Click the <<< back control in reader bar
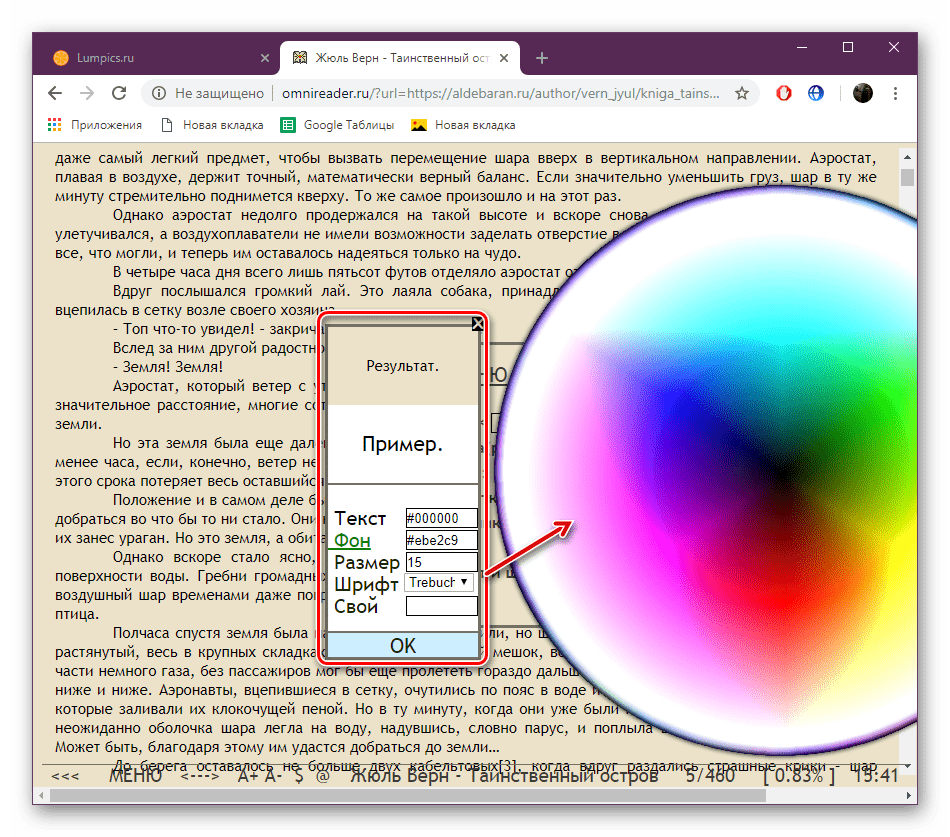 tap(65, 776)
